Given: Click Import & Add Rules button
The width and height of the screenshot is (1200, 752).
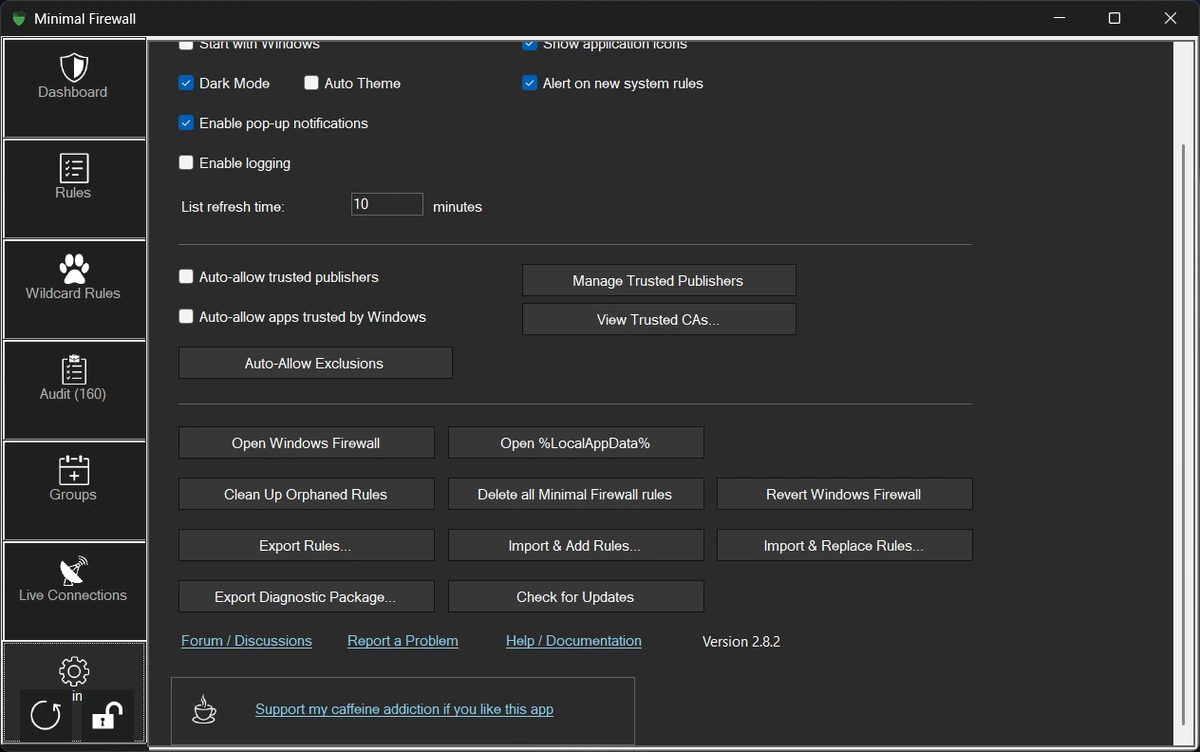Looking at the screenshot, I should (x=576, y=545).
